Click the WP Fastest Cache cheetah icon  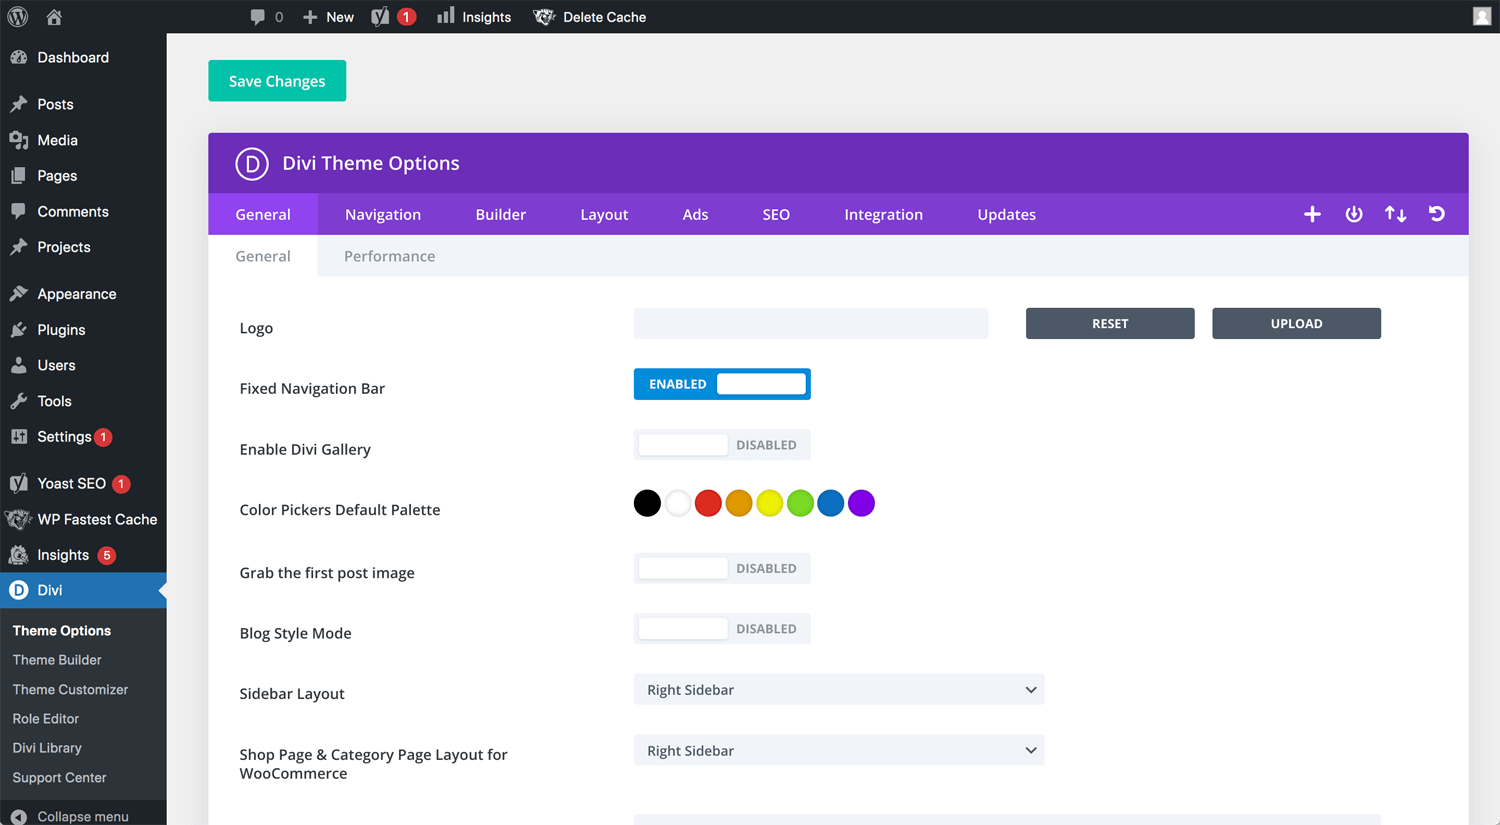coord(18,519)
